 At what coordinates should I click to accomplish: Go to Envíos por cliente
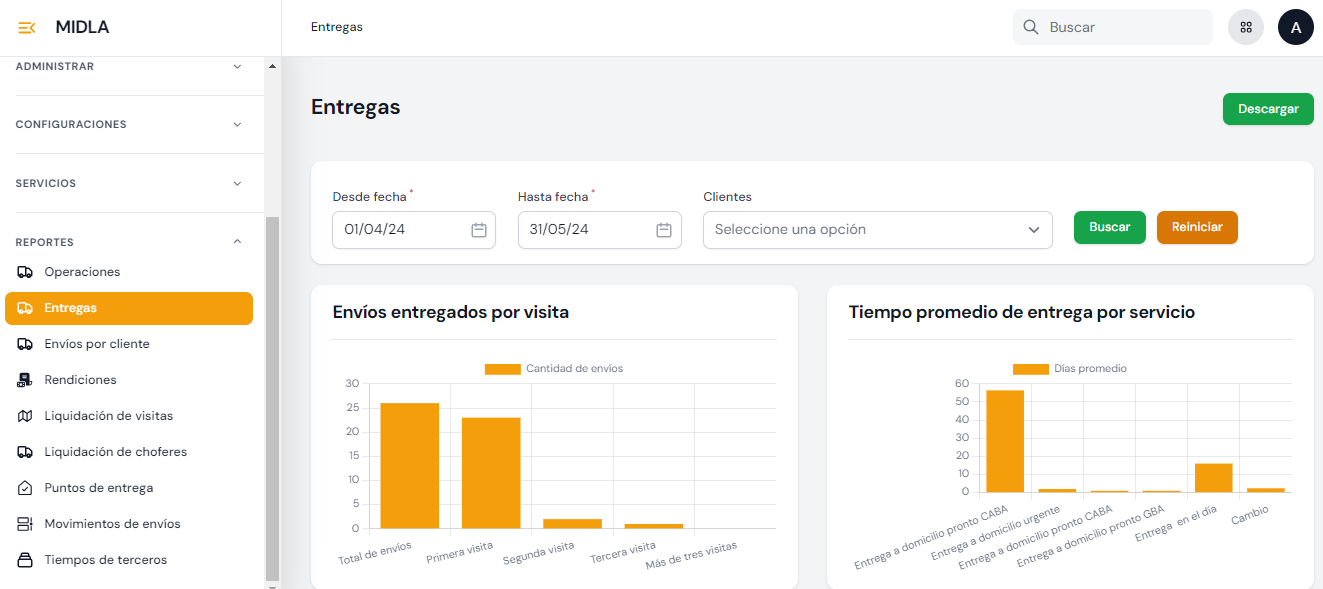pyautogui.click(x=96, y=344)
